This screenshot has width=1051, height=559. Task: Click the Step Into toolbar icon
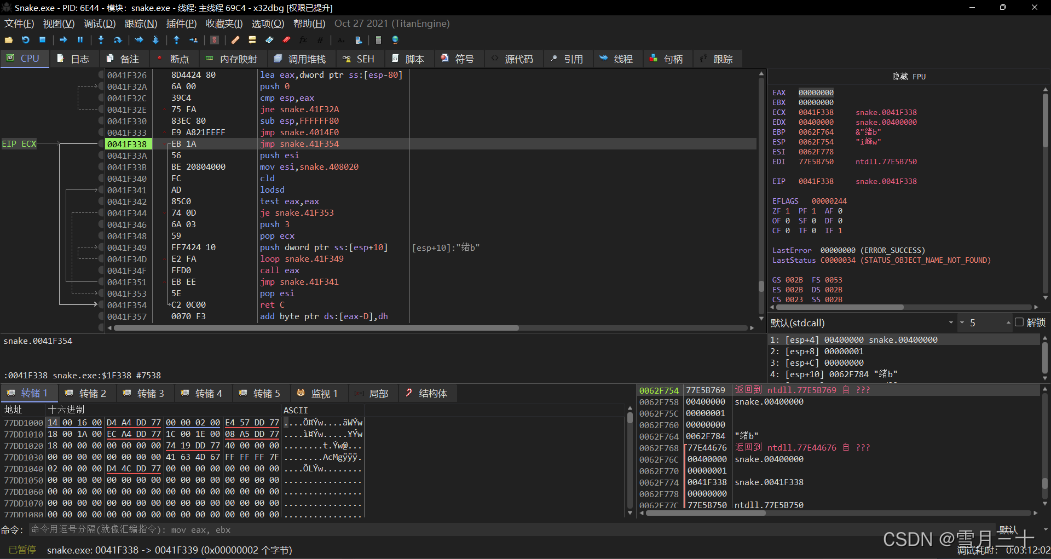[101, 40]
